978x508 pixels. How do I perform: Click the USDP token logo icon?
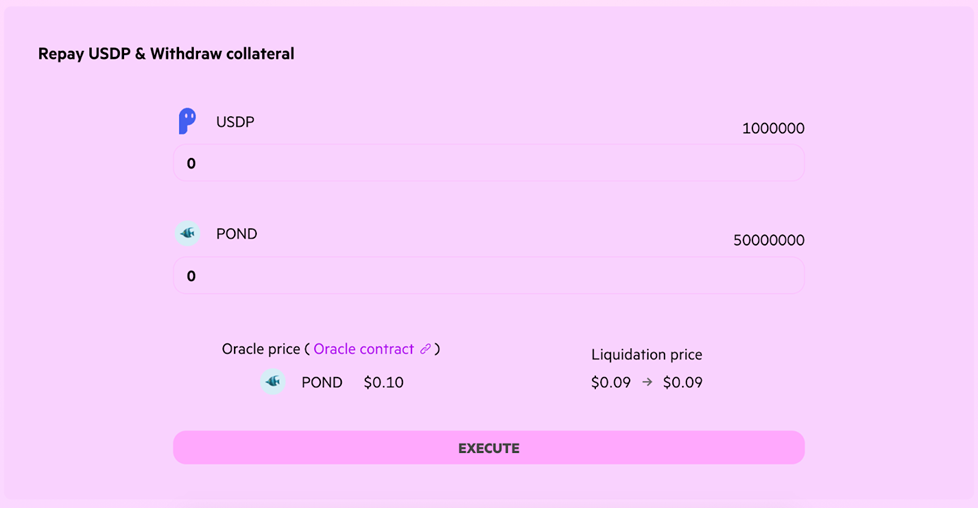[187, 121]
